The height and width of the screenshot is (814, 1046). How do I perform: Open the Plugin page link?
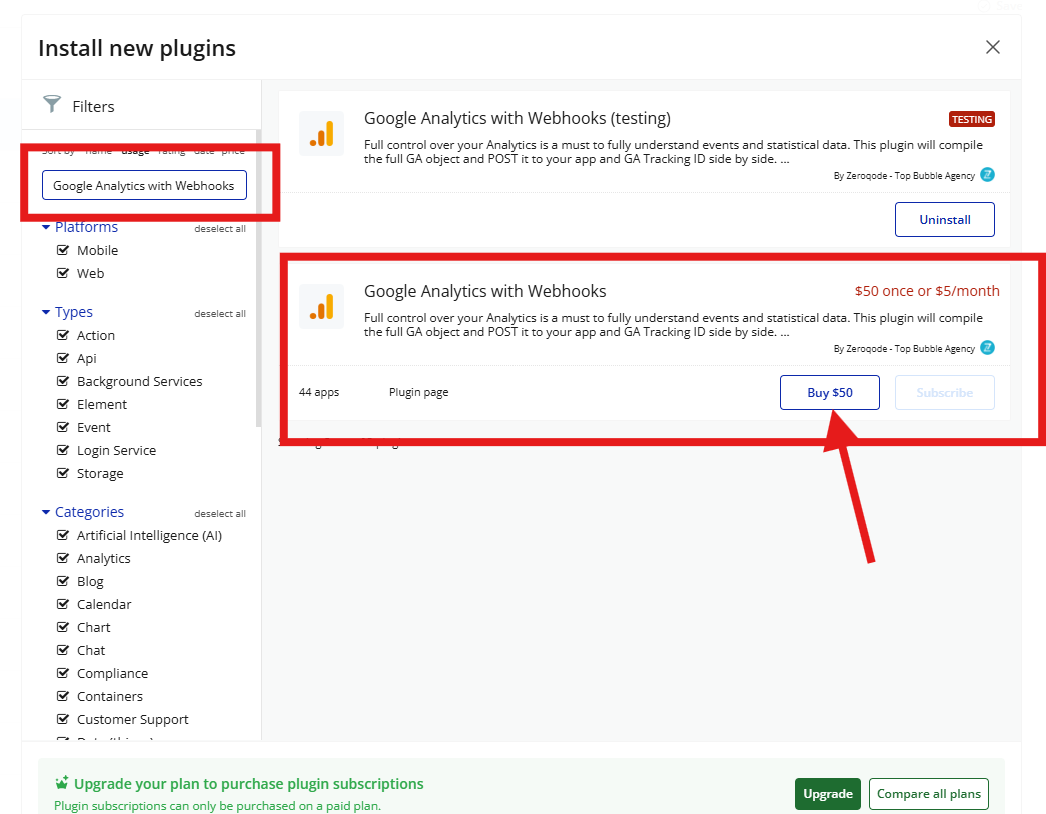(418, 392)
